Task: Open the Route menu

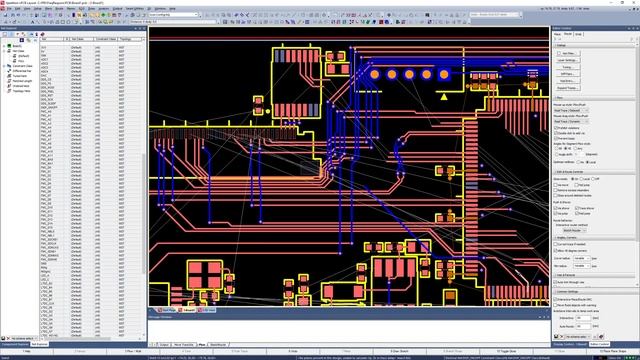Action: (59, 9)
